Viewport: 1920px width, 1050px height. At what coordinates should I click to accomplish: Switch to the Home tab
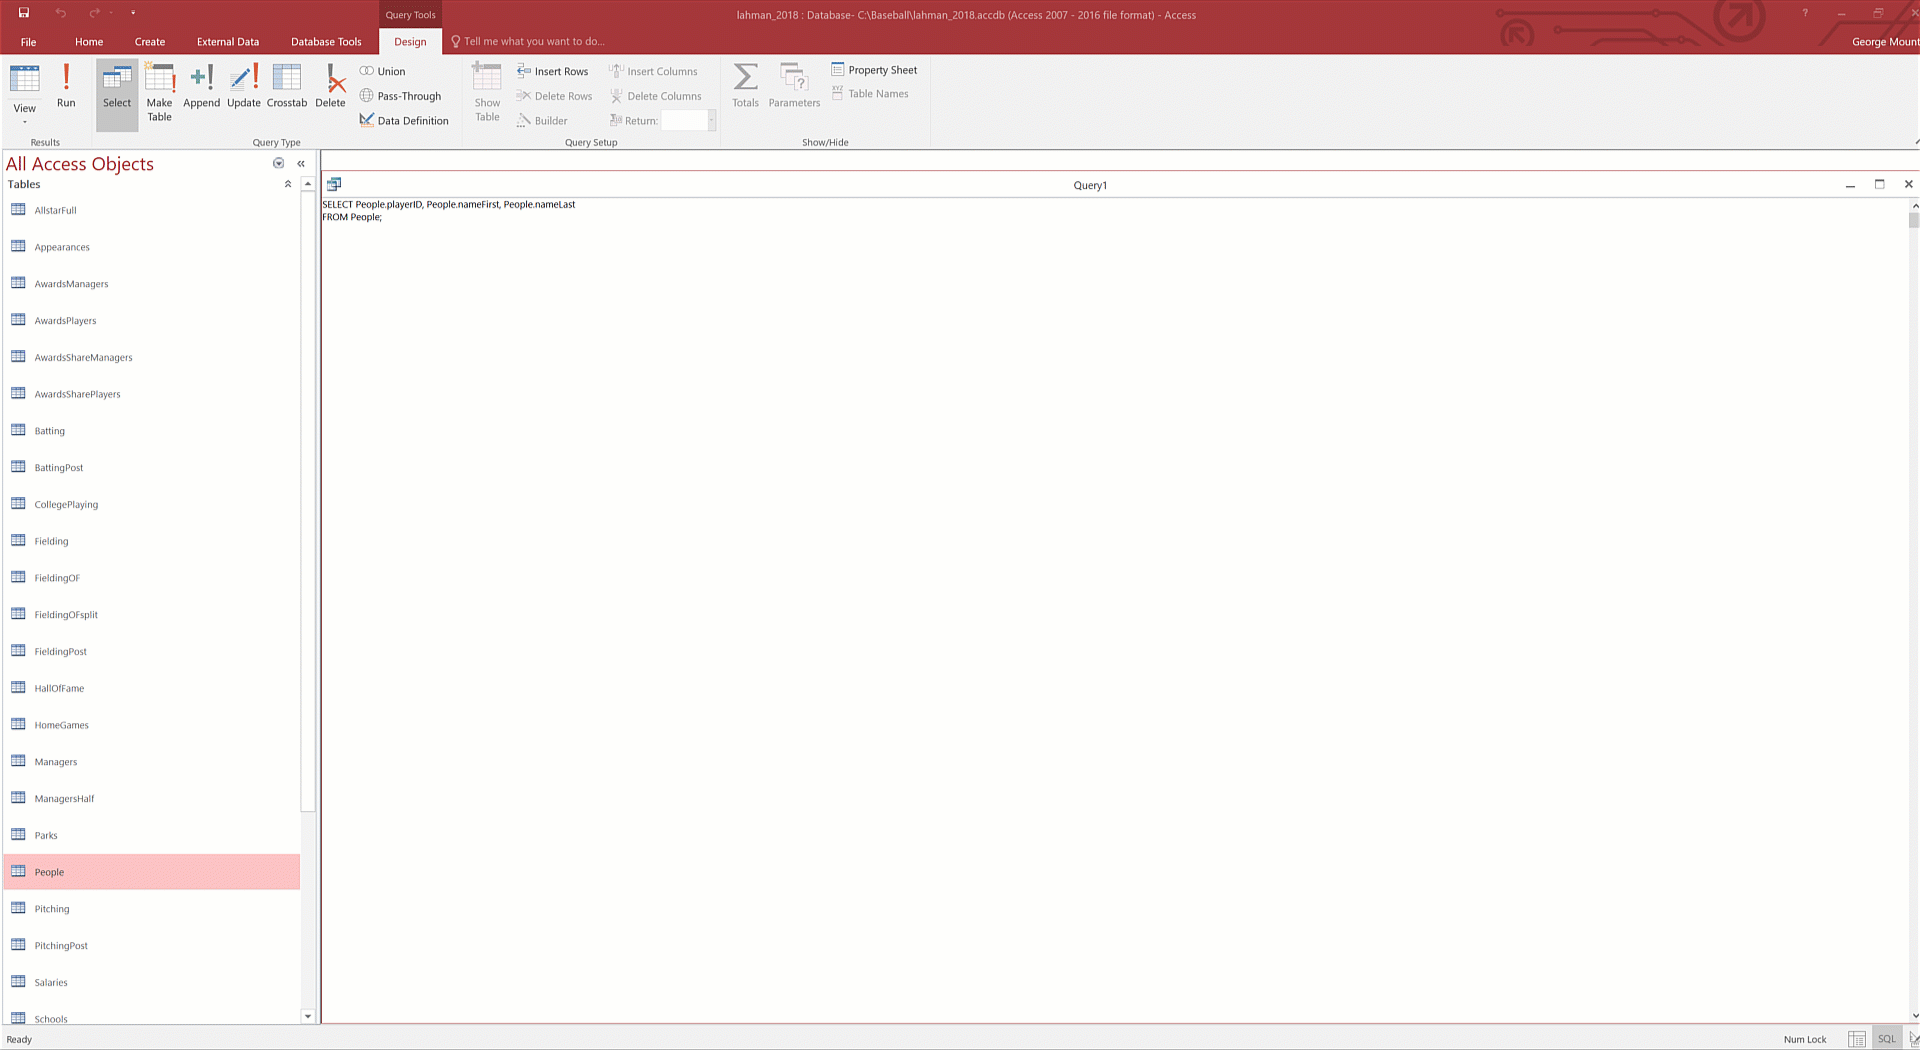coord(89,42)
